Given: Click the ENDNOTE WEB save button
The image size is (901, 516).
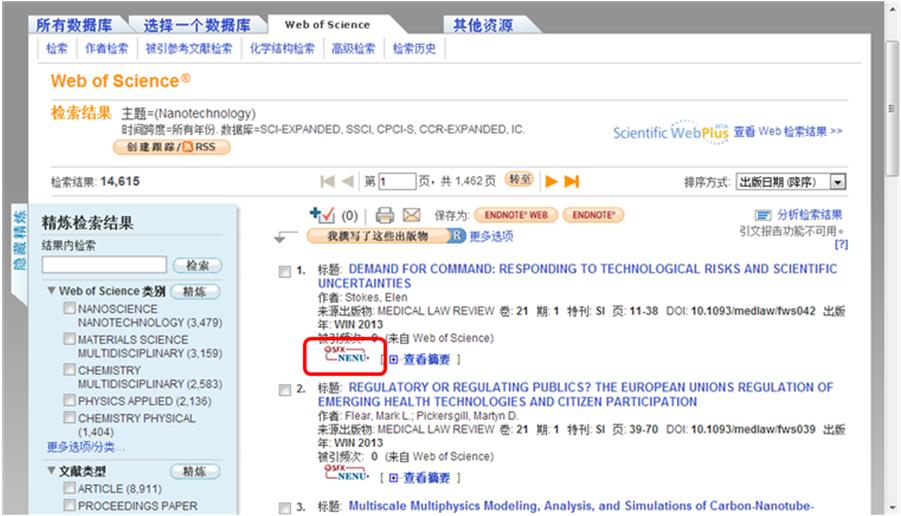Looking at the screenshot, I should [x=510, y=215].
